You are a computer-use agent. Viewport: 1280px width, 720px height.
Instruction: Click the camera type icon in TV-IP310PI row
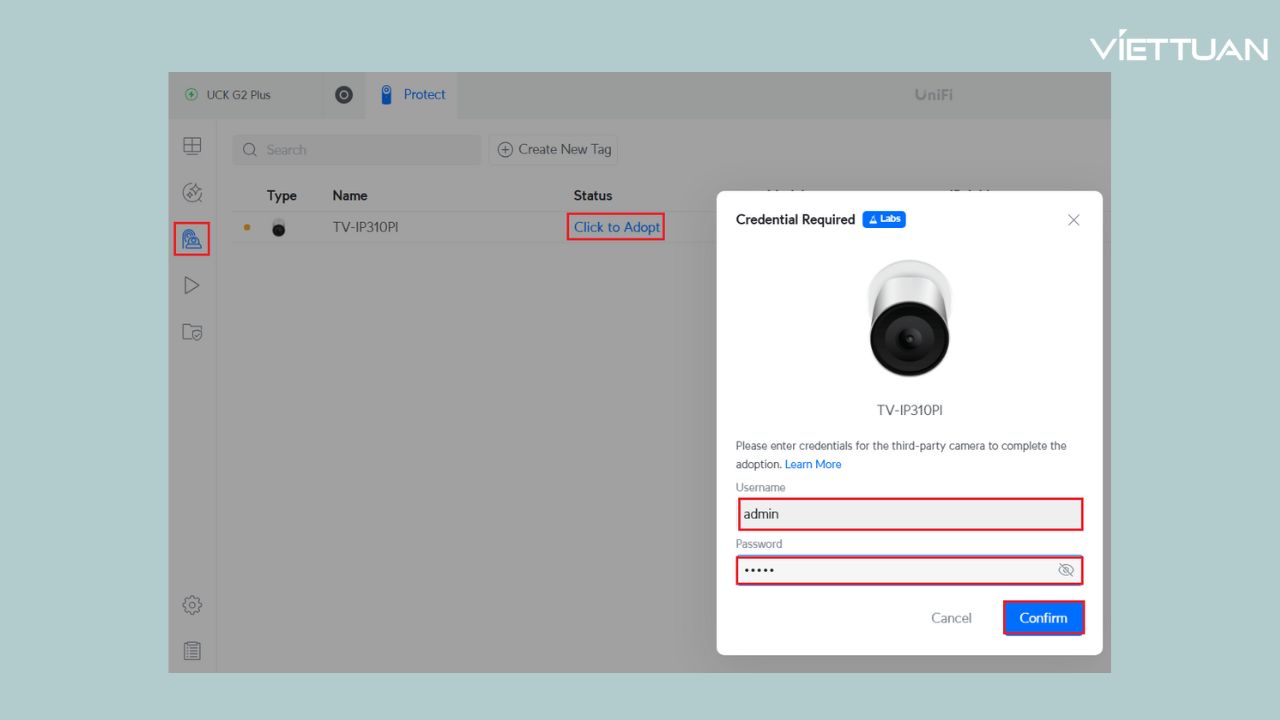tap(279, 228)
